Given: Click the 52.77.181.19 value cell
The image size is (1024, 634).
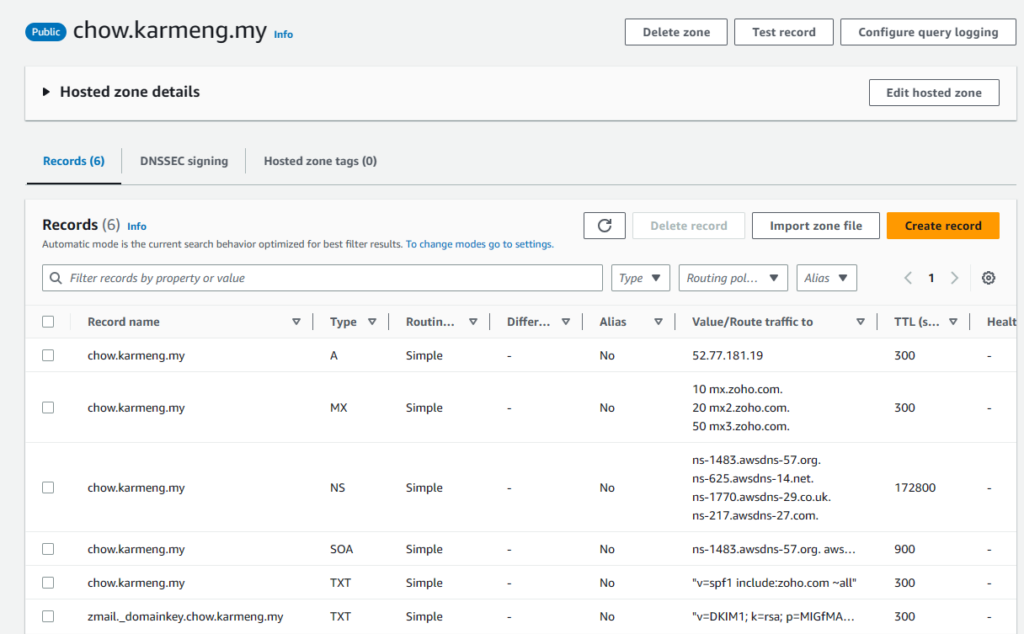Looking at the screenshot, I should click(x=728, y=355).
